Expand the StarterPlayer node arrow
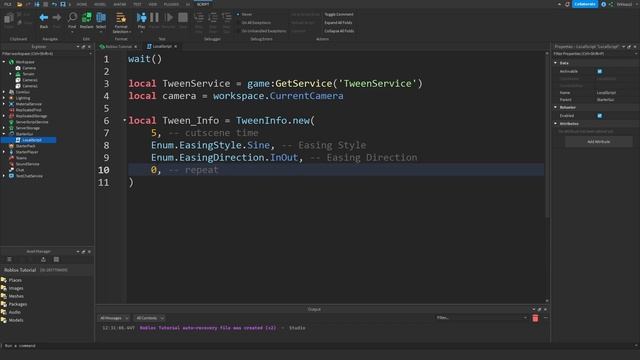Screen dimensions: 640x360 pyautogui.click(x=4, y=152)
